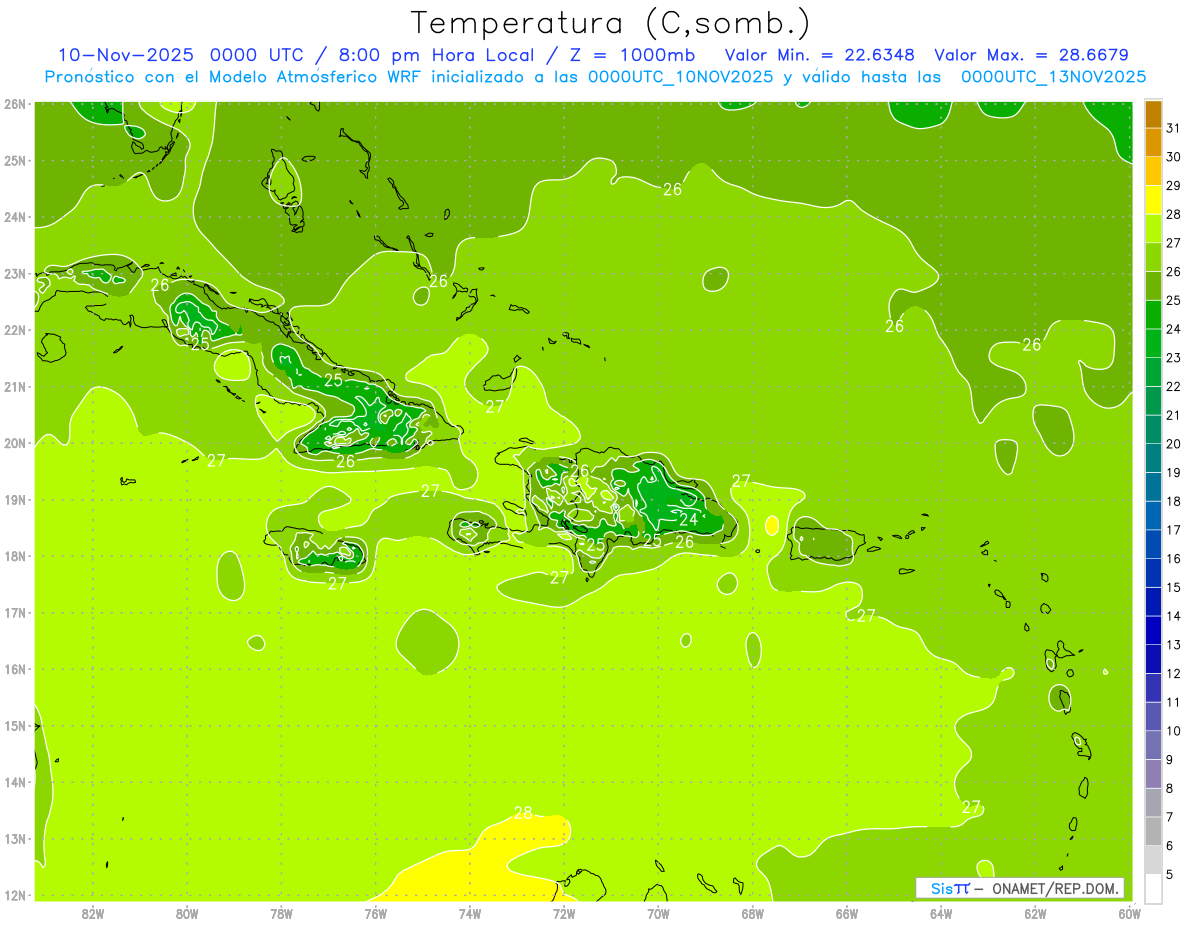Click the '18N' latitude axis label

[x=15, y=556]
